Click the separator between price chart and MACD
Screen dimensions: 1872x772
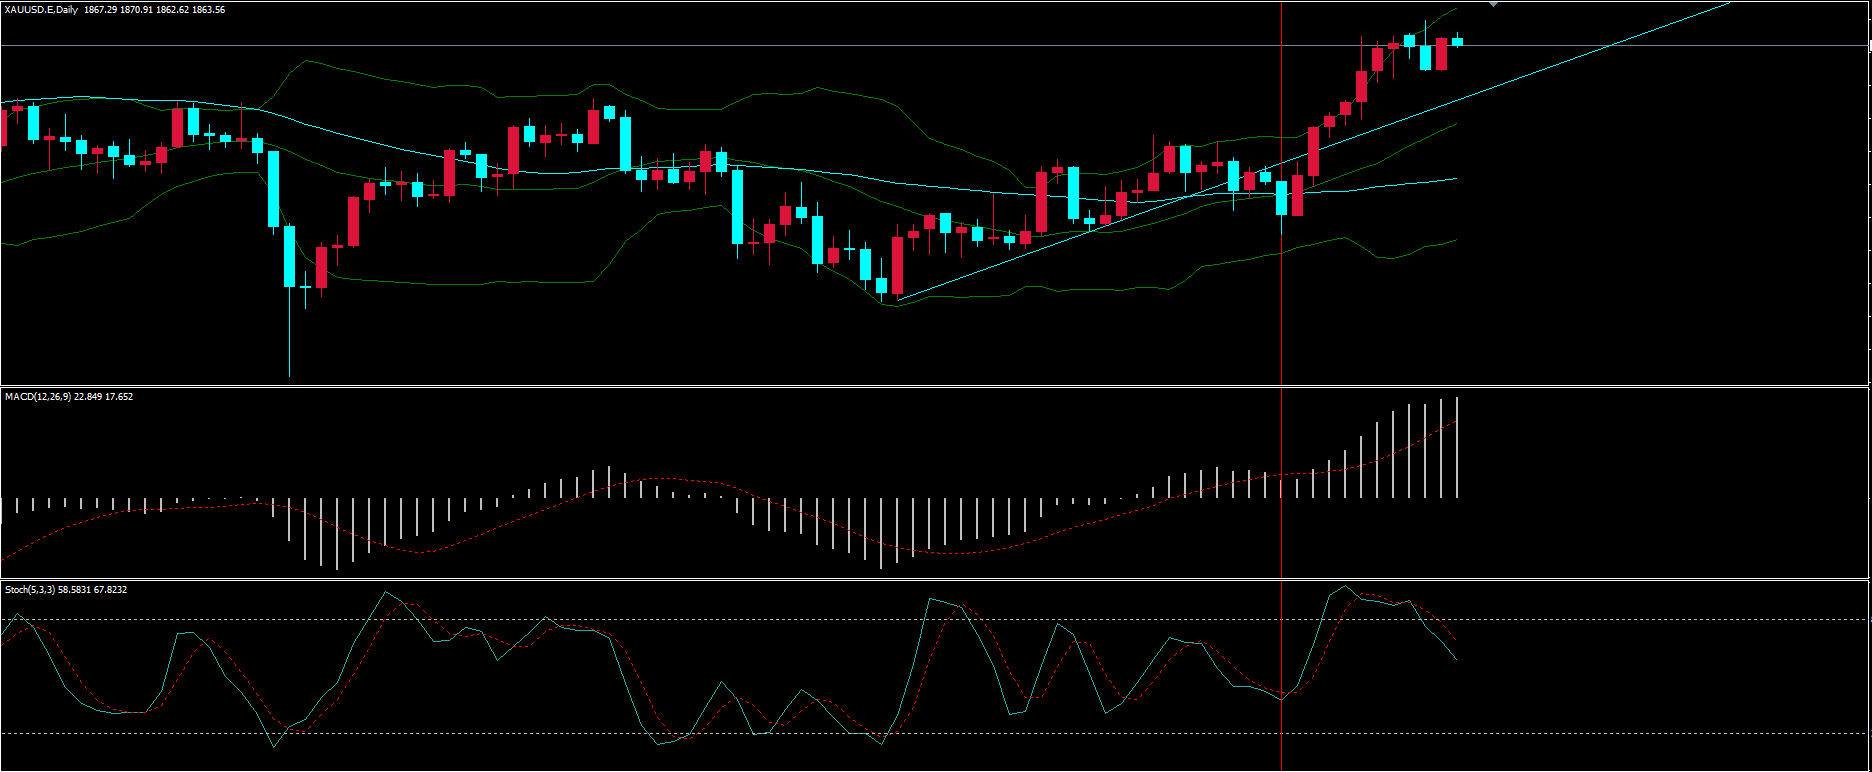click(x=935, y=386)
